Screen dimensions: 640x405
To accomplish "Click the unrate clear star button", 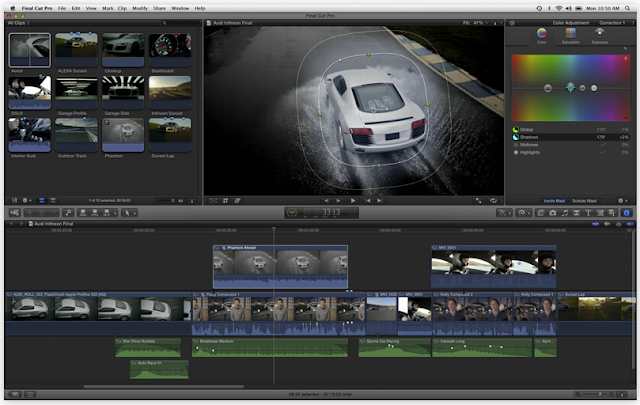I will click(x=42, y=213).
